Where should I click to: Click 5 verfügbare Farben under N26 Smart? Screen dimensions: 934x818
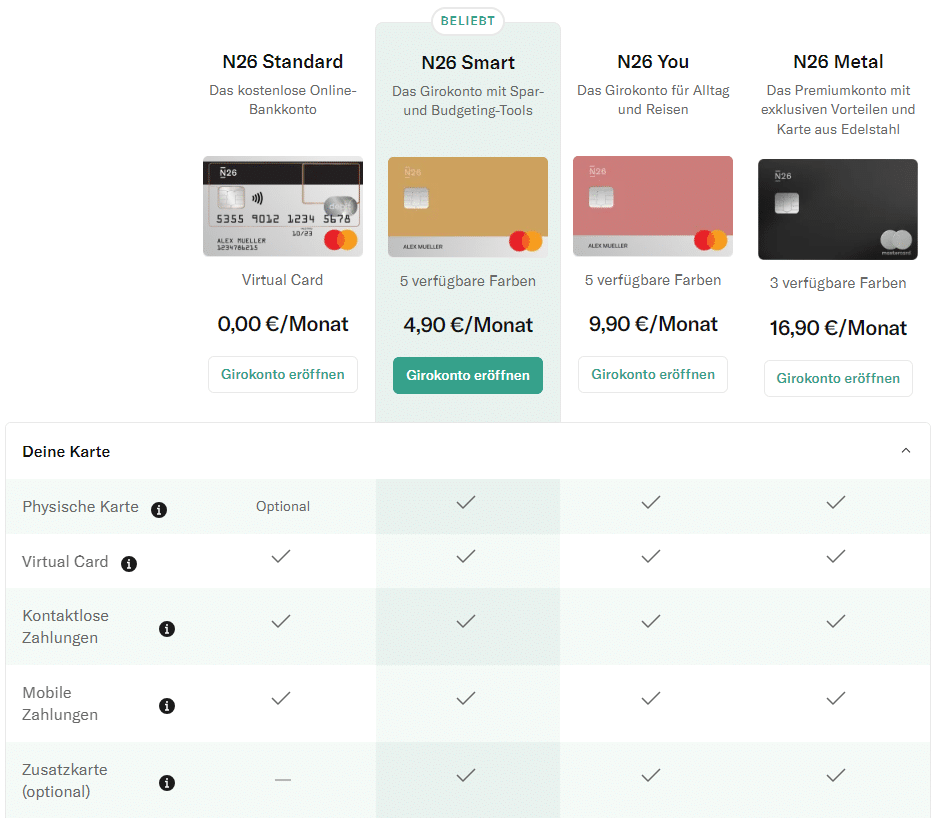pos(468,281)
